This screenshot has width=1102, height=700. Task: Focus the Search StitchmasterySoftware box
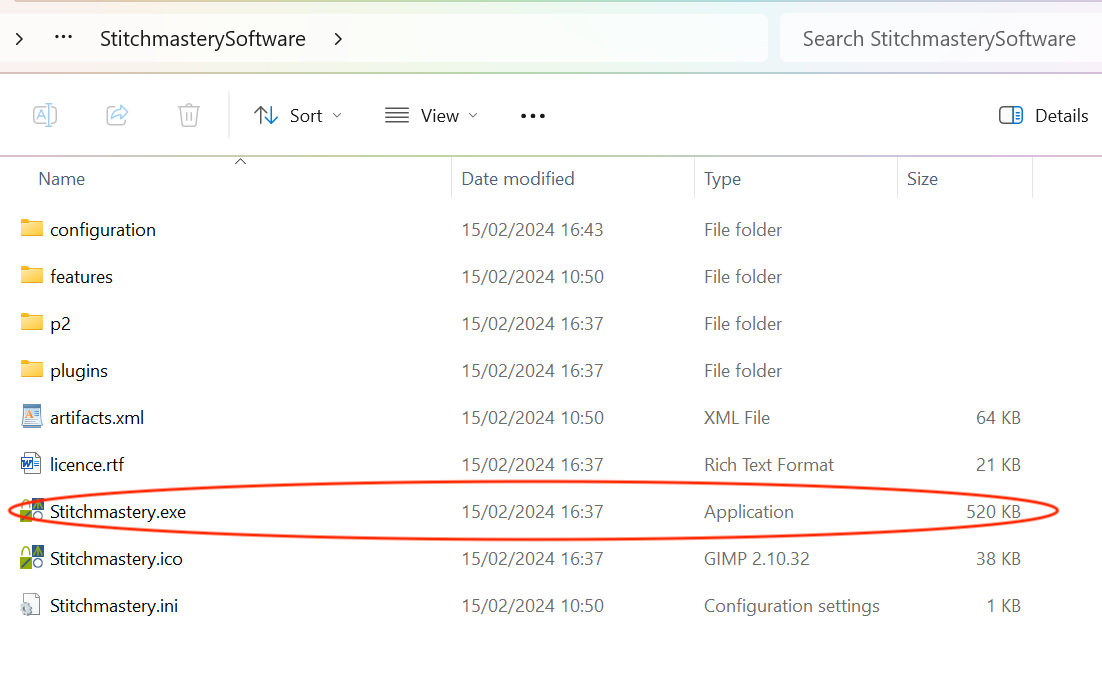click(939, 39)
